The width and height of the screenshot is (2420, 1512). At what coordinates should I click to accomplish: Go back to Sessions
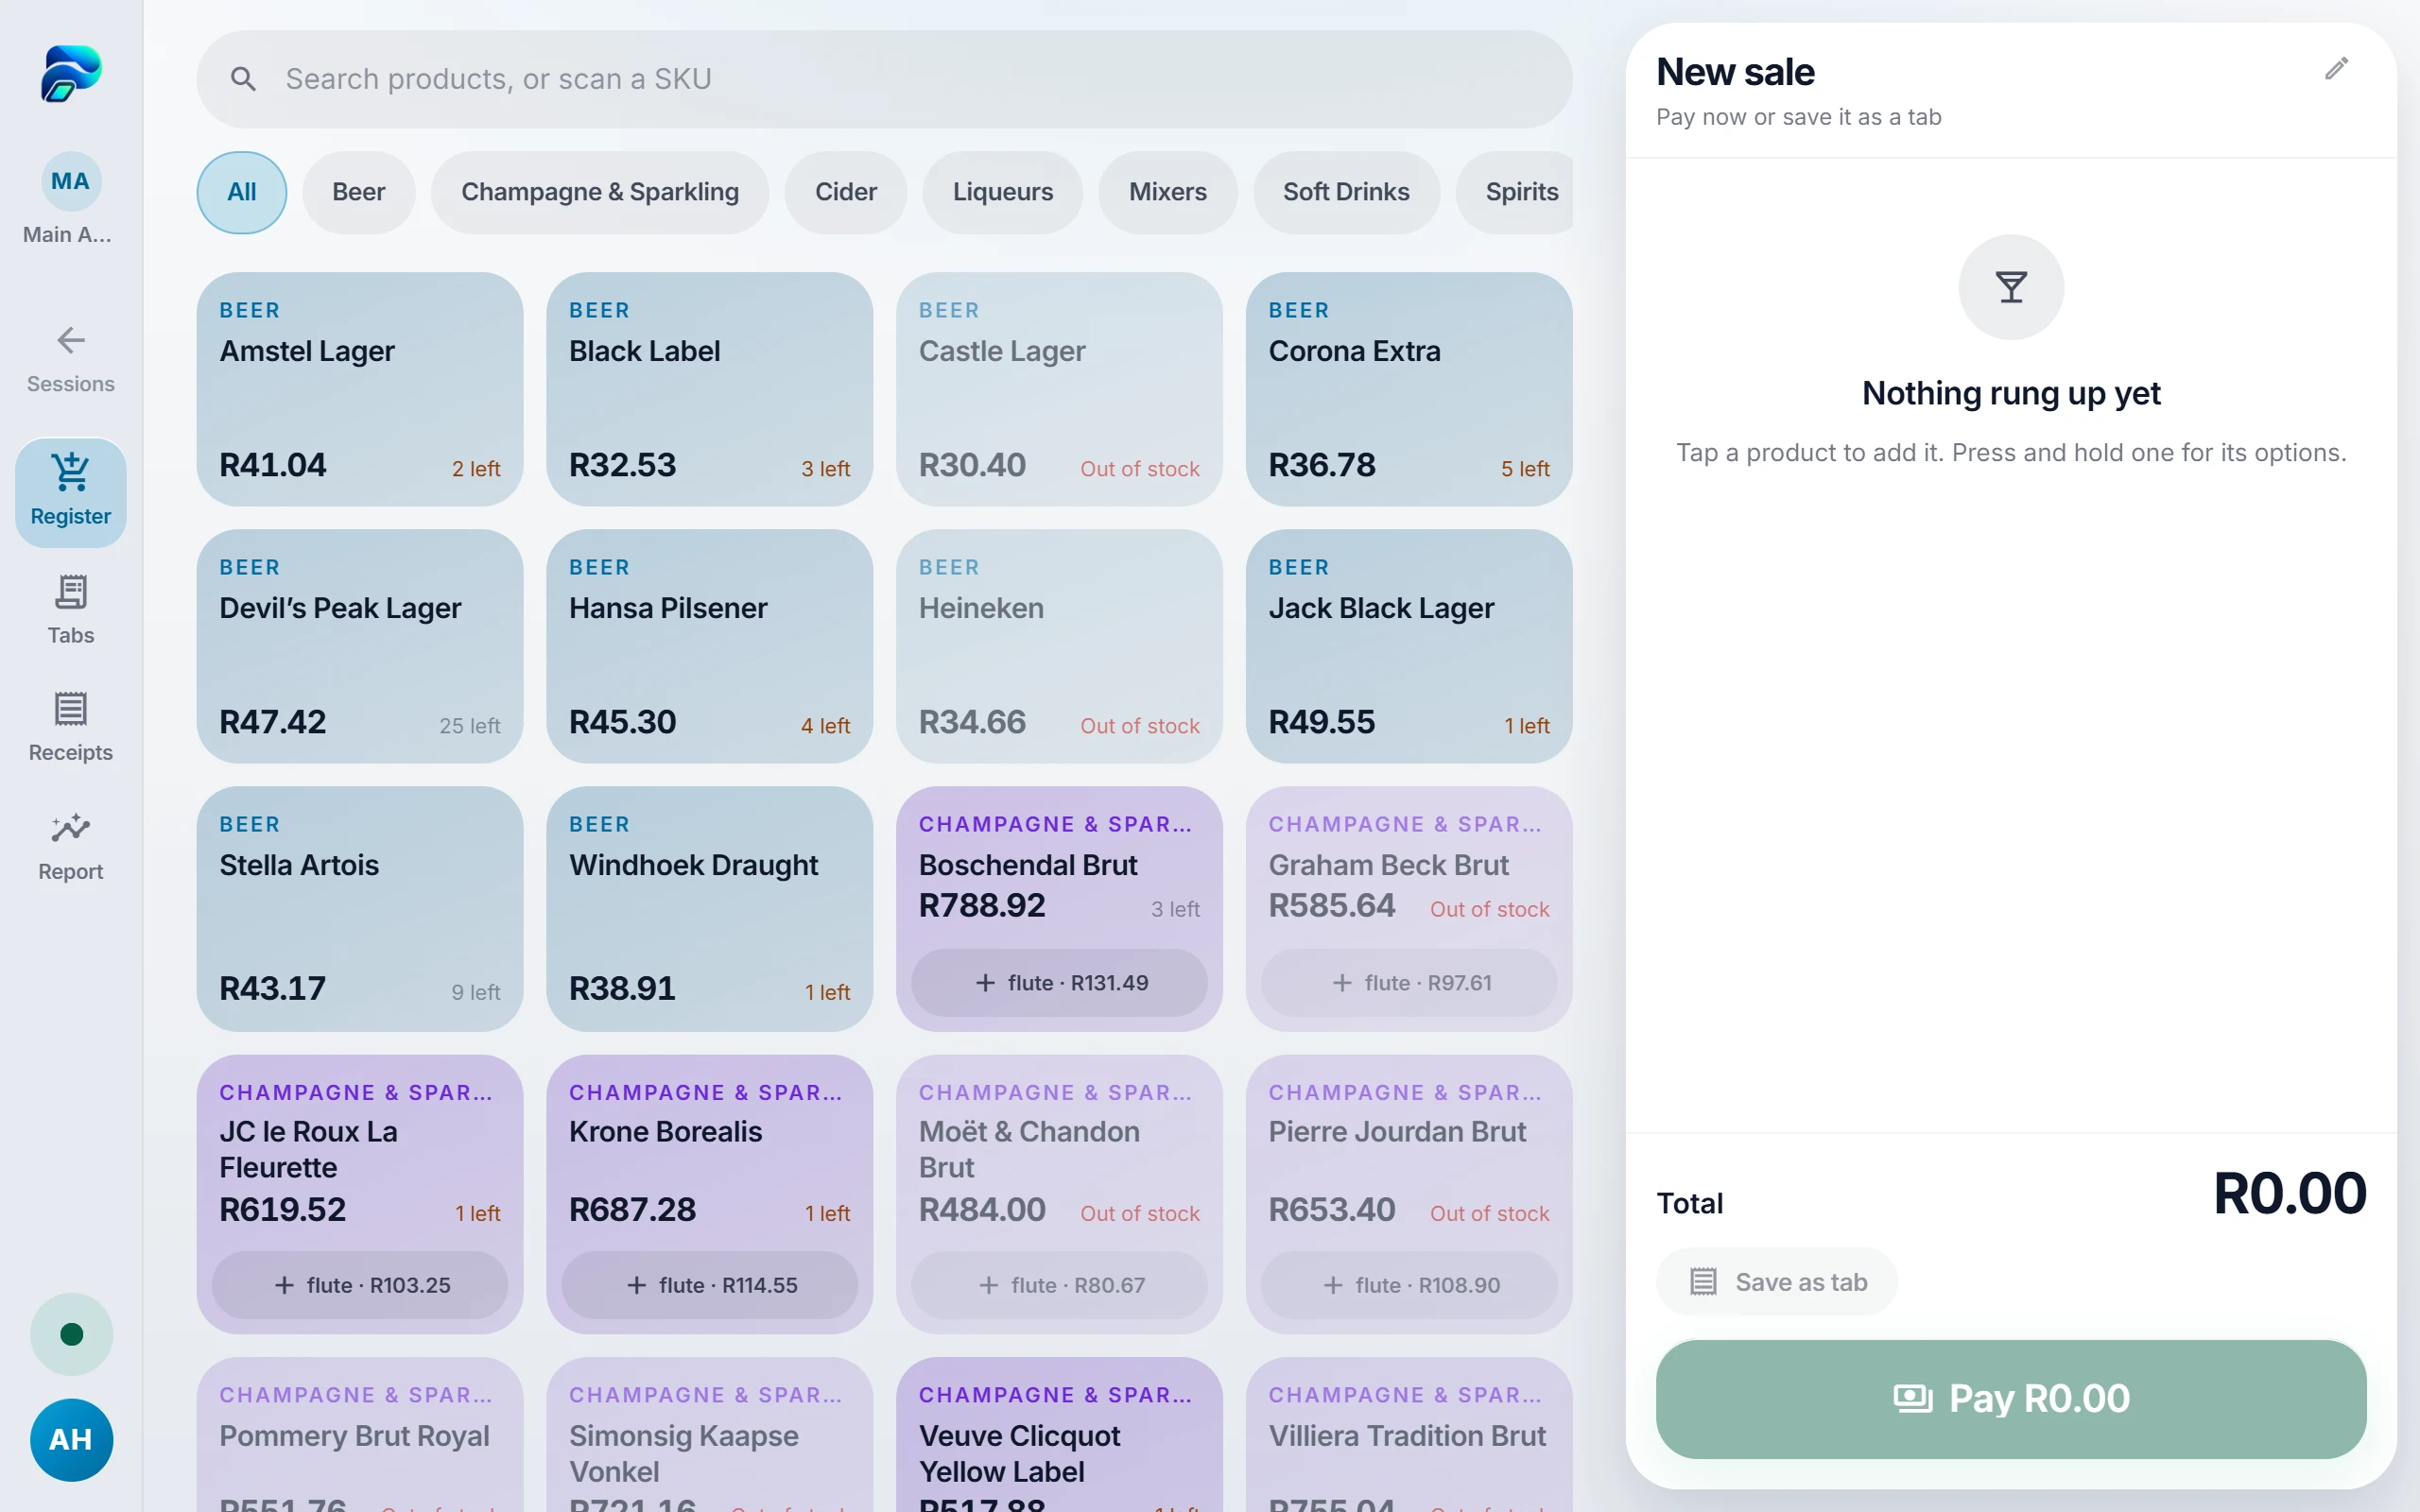click(70, 359)
